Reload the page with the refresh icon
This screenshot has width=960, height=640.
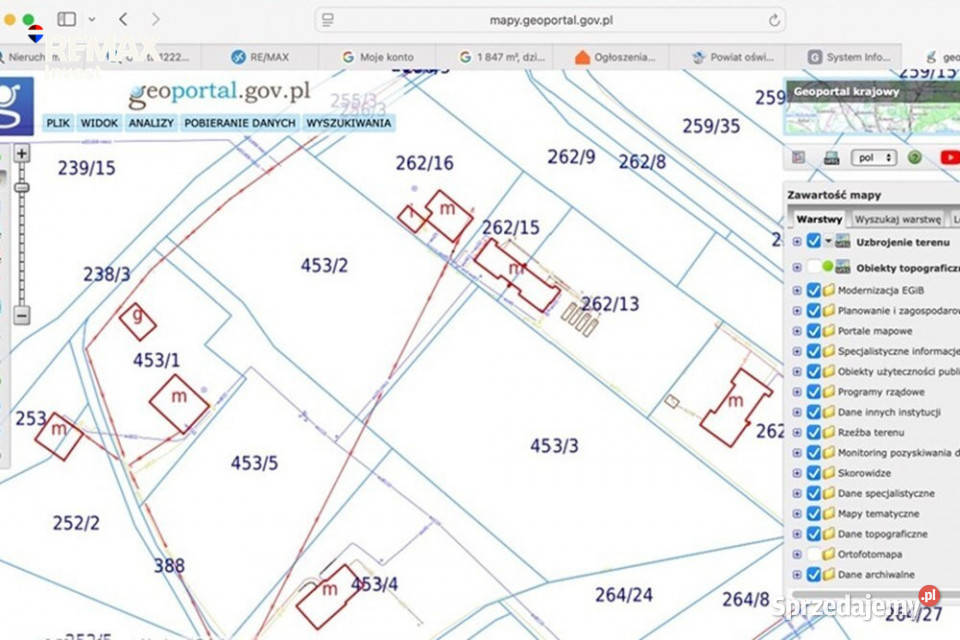pyautogui.click(x=774, y=20)
